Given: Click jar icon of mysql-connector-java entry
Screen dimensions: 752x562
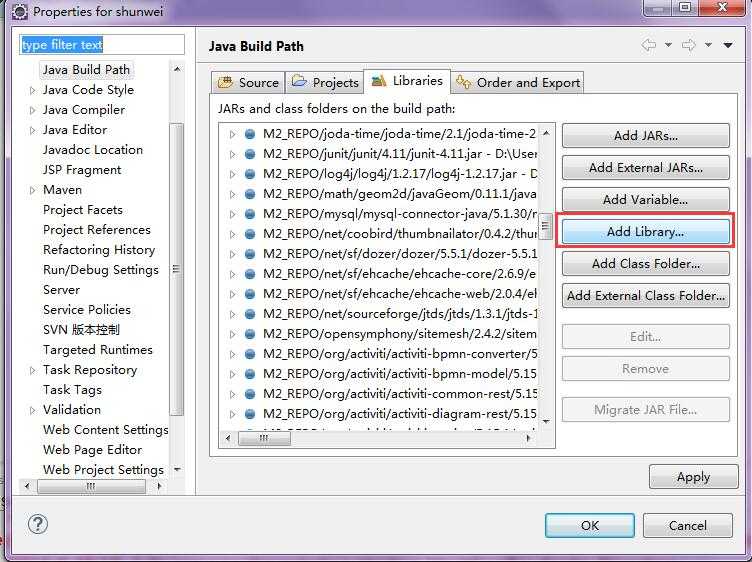Looking at the screenshot, I should (250, 214).
